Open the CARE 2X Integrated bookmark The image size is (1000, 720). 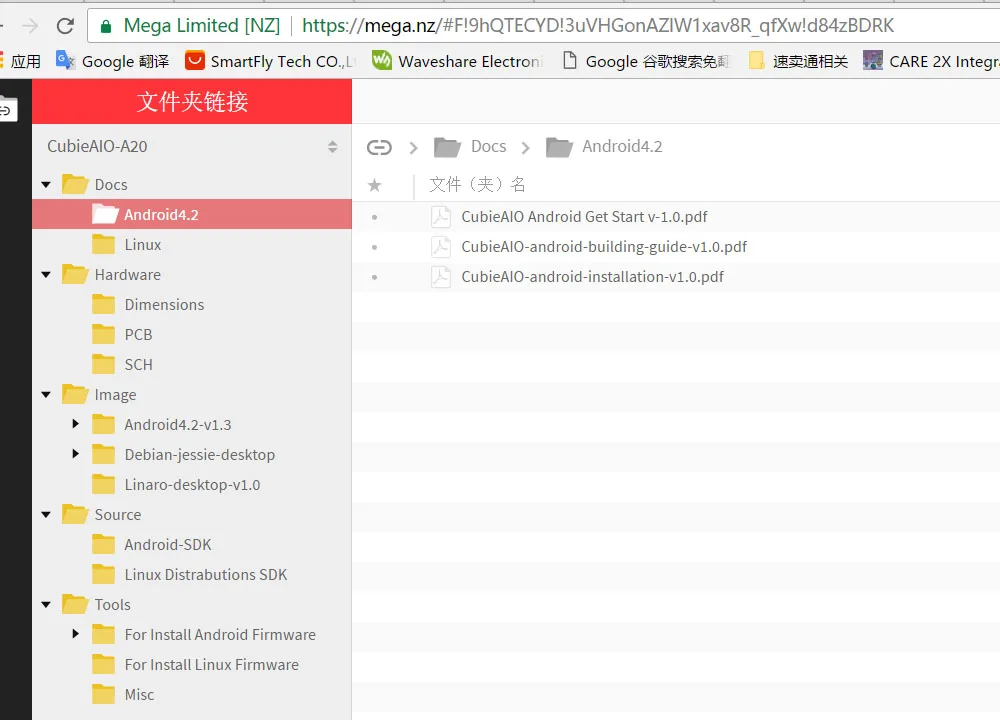pyautogui.click(x=931, y=61)
